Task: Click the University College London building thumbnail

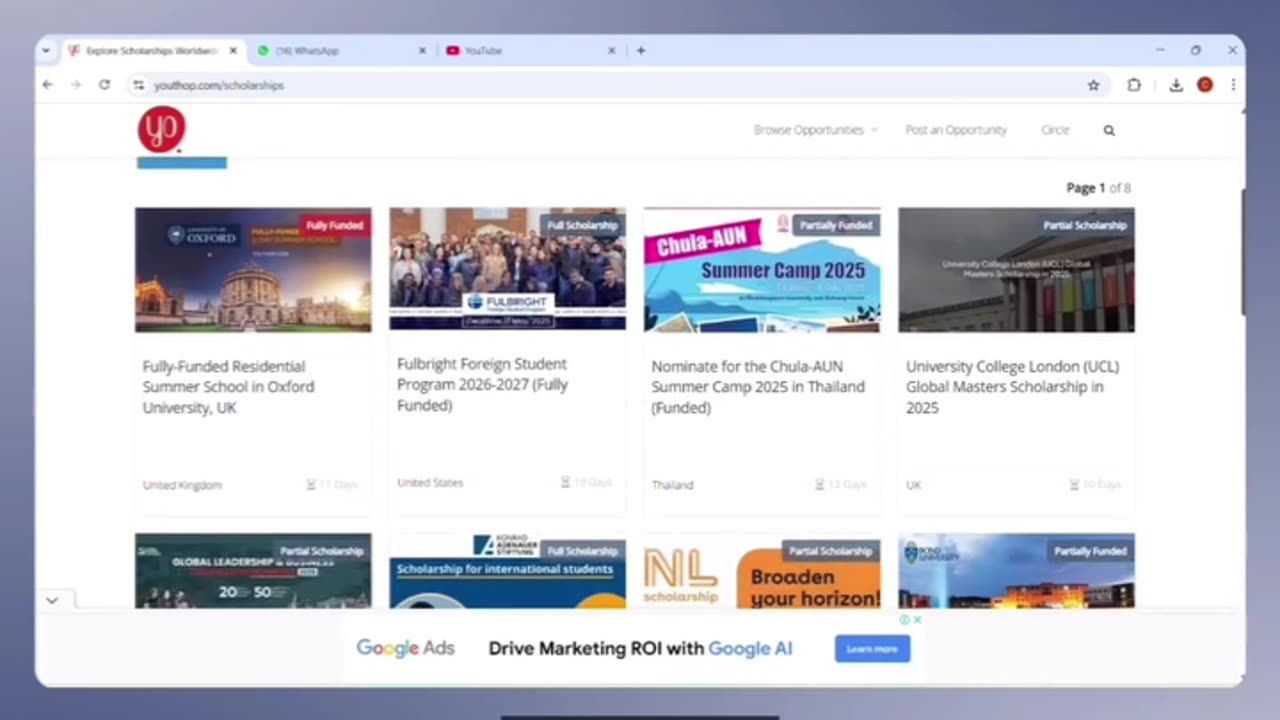Action: (x=1016, y=270)
